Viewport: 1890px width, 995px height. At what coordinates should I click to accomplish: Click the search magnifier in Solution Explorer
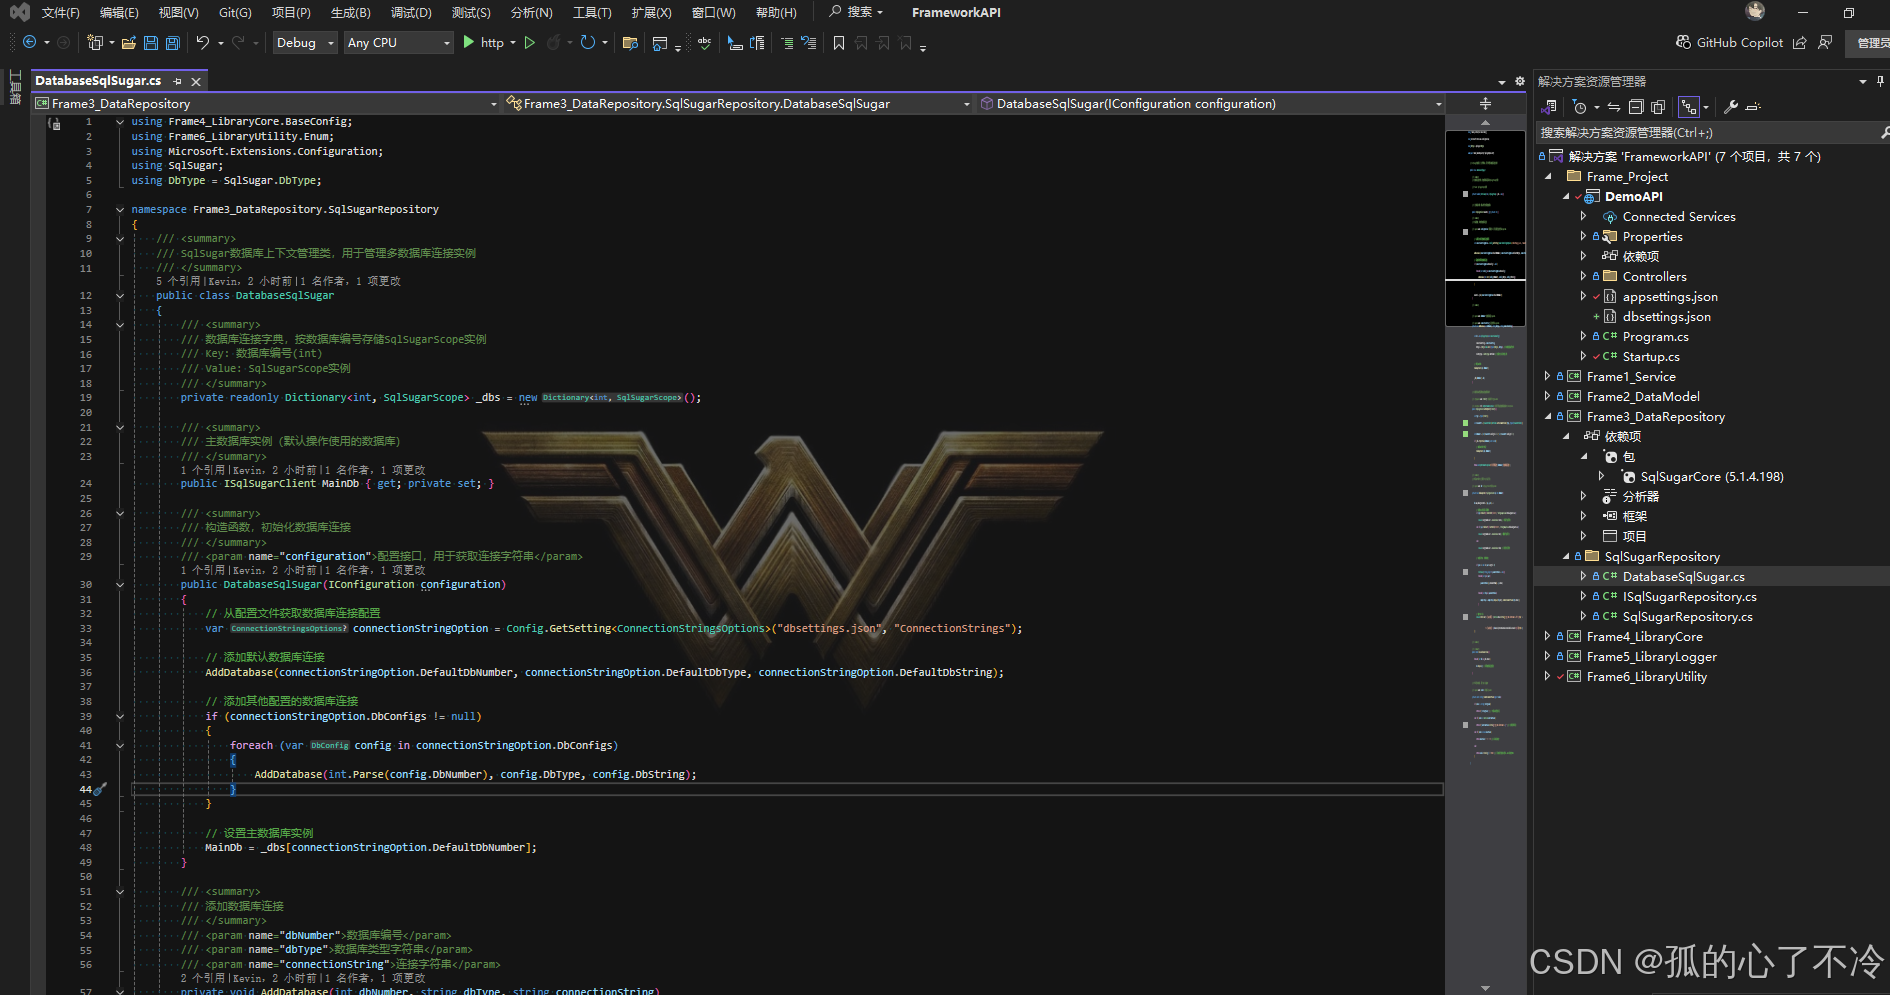(x=1884, y=132)
